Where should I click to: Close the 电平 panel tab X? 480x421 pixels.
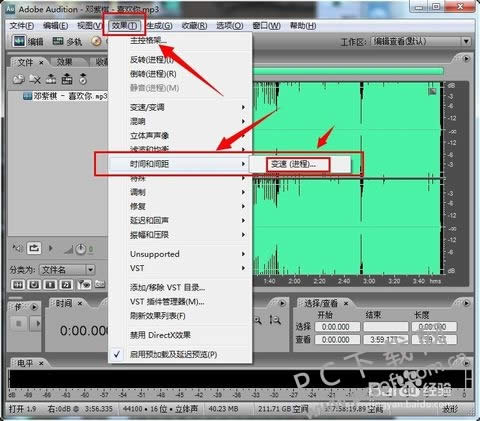pos(41,363)
